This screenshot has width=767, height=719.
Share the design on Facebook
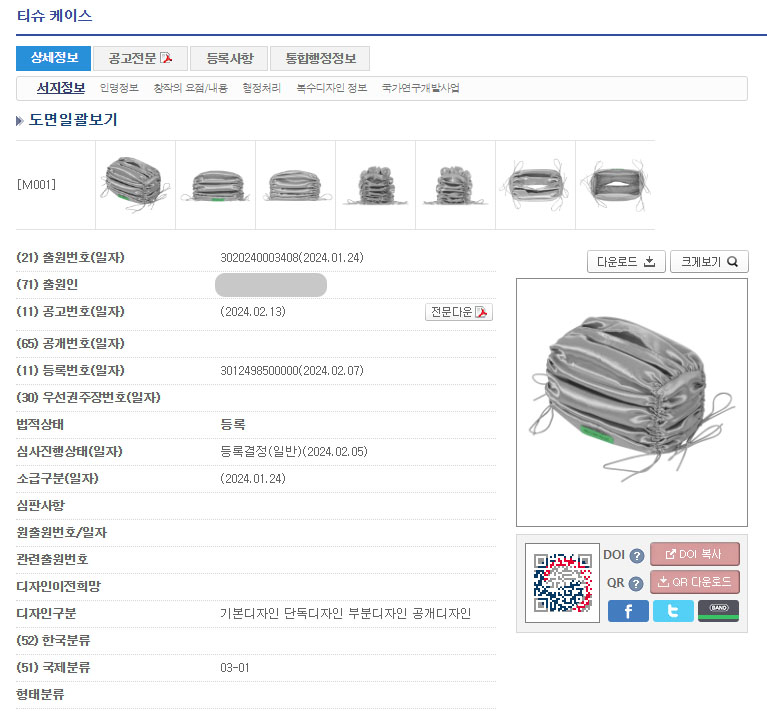pos(628,611)
